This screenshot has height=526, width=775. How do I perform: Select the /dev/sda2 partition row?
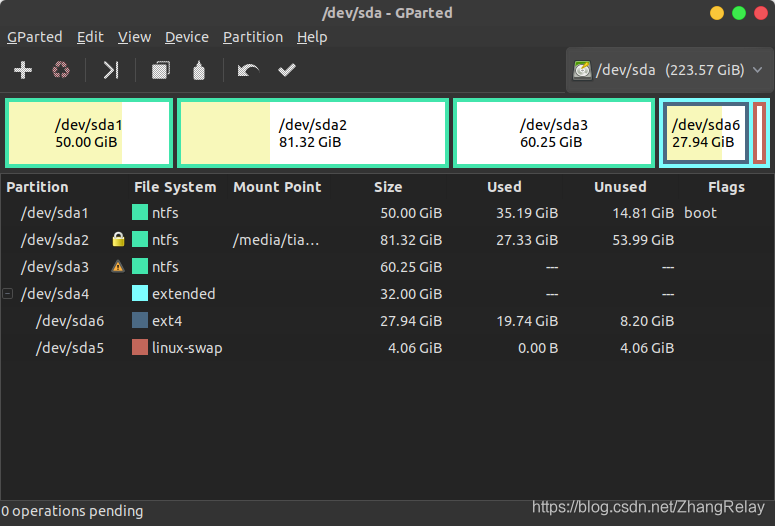coord(387,240)
